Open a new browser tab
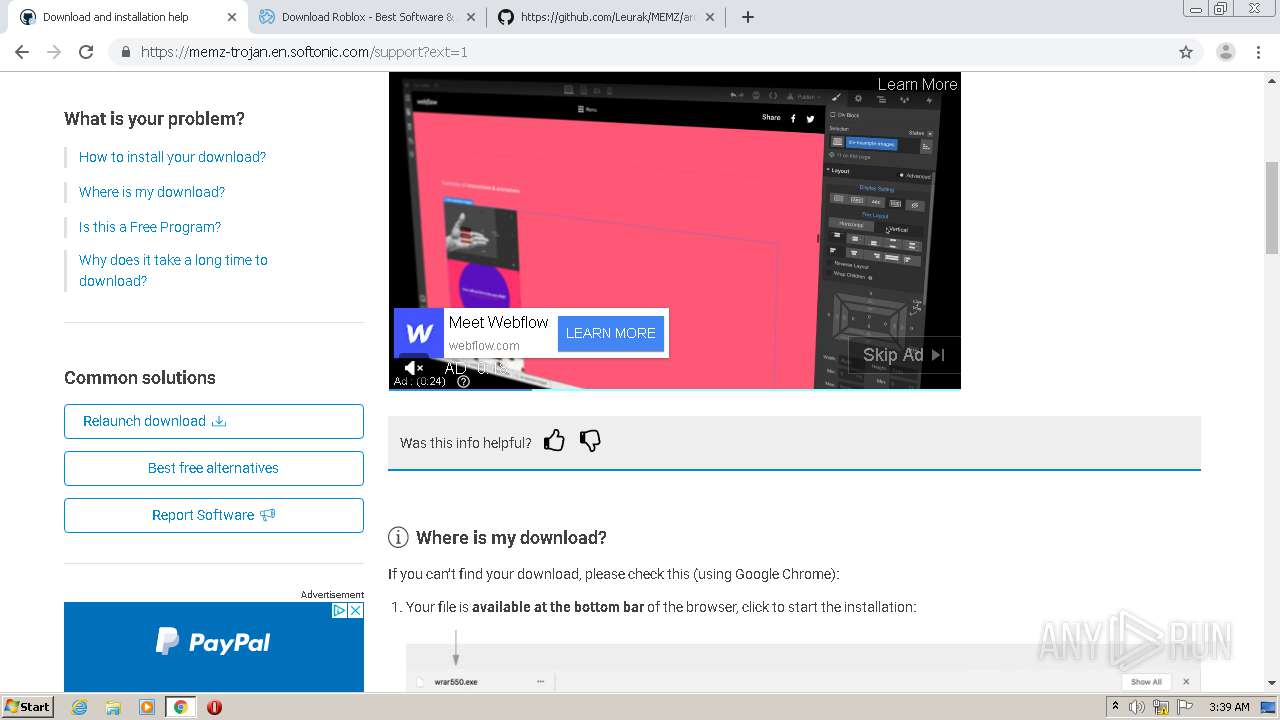Screen dimensions: 1280x720 (747, 17)
